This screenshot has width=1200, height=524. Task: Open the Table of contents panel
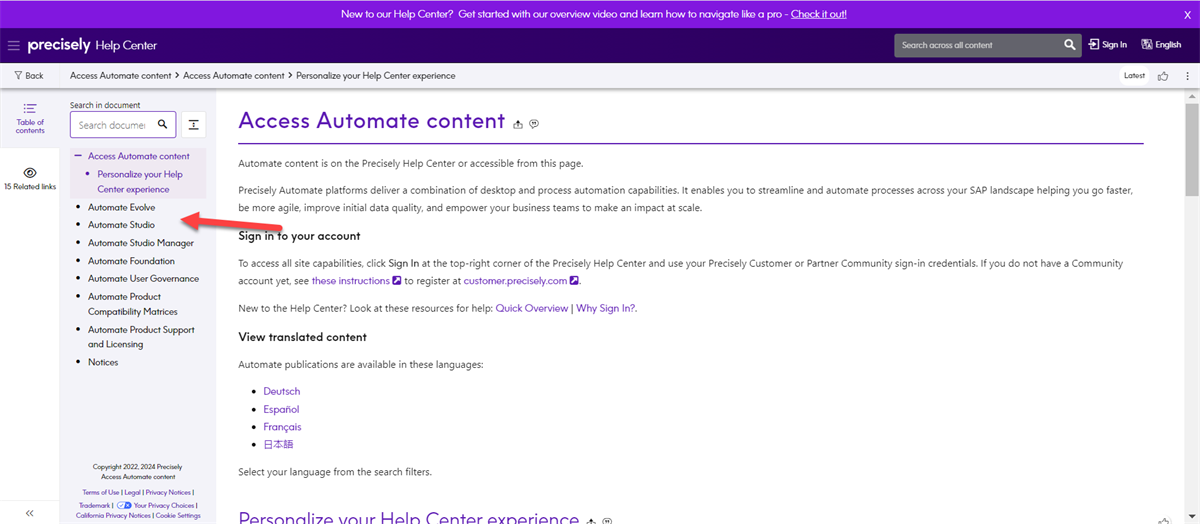(x=30, y=117)
